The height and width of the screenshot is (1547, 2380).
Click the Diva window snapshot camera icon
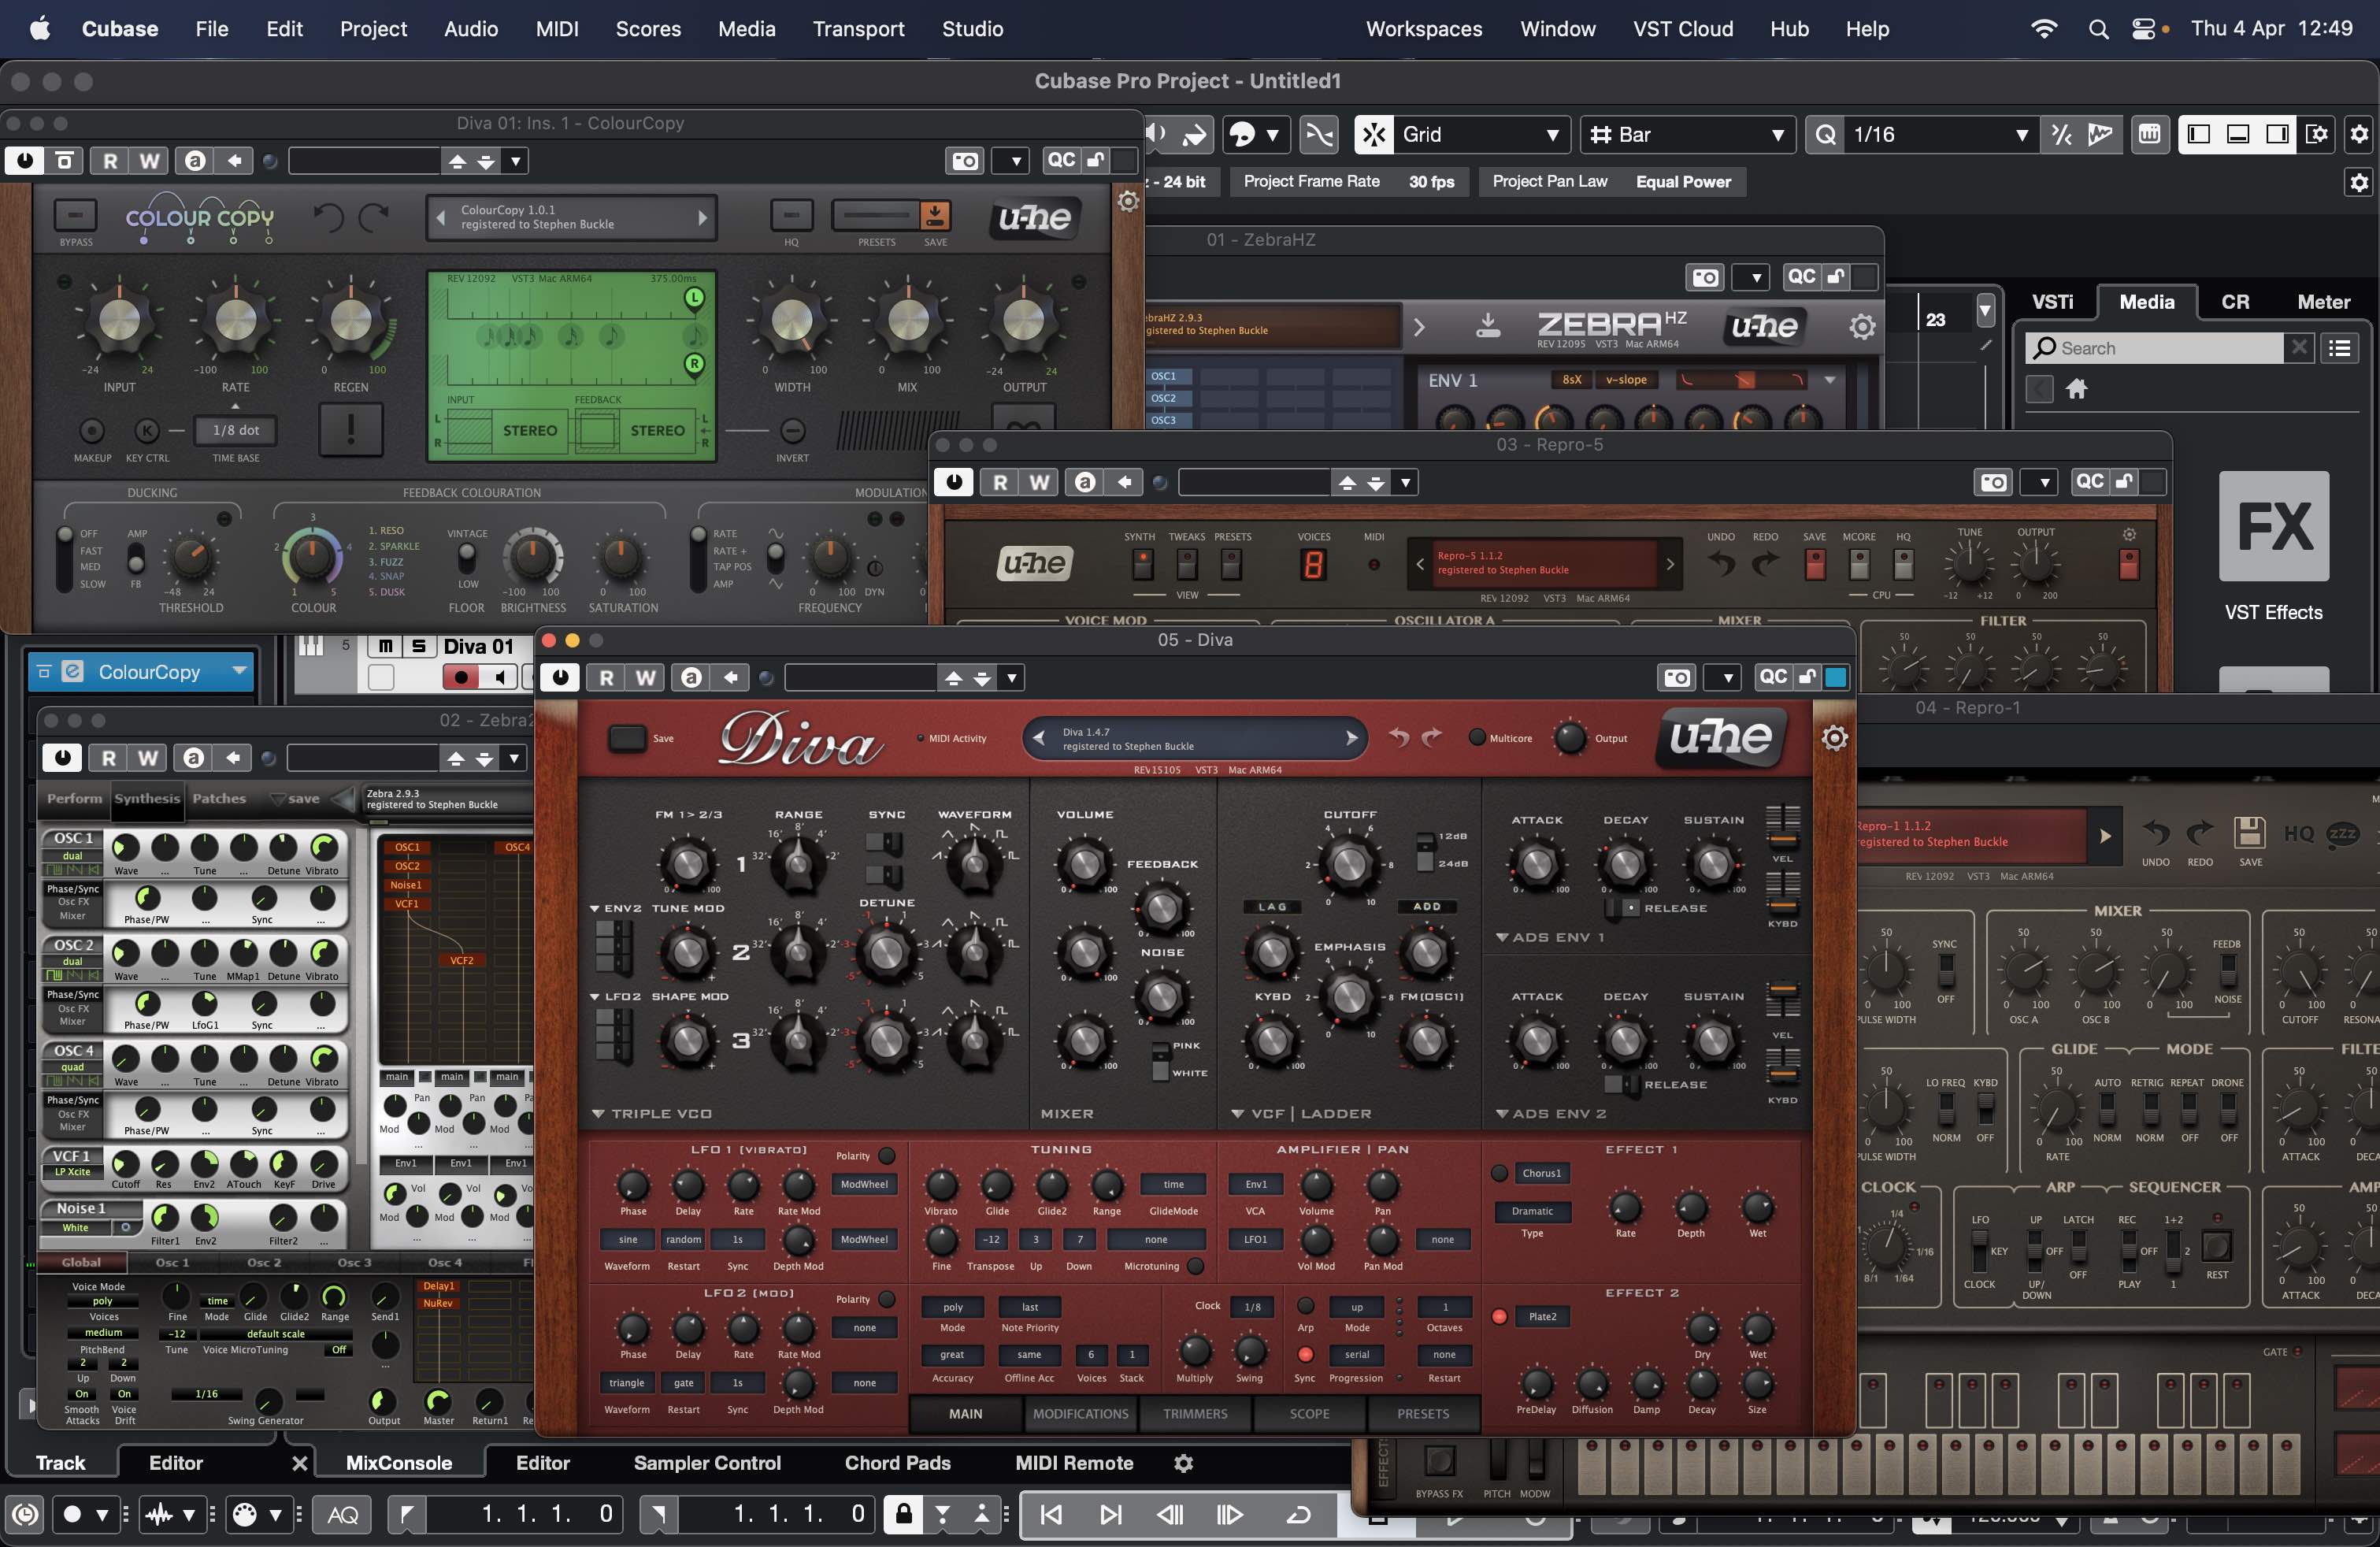click(x=1677, y=678)
